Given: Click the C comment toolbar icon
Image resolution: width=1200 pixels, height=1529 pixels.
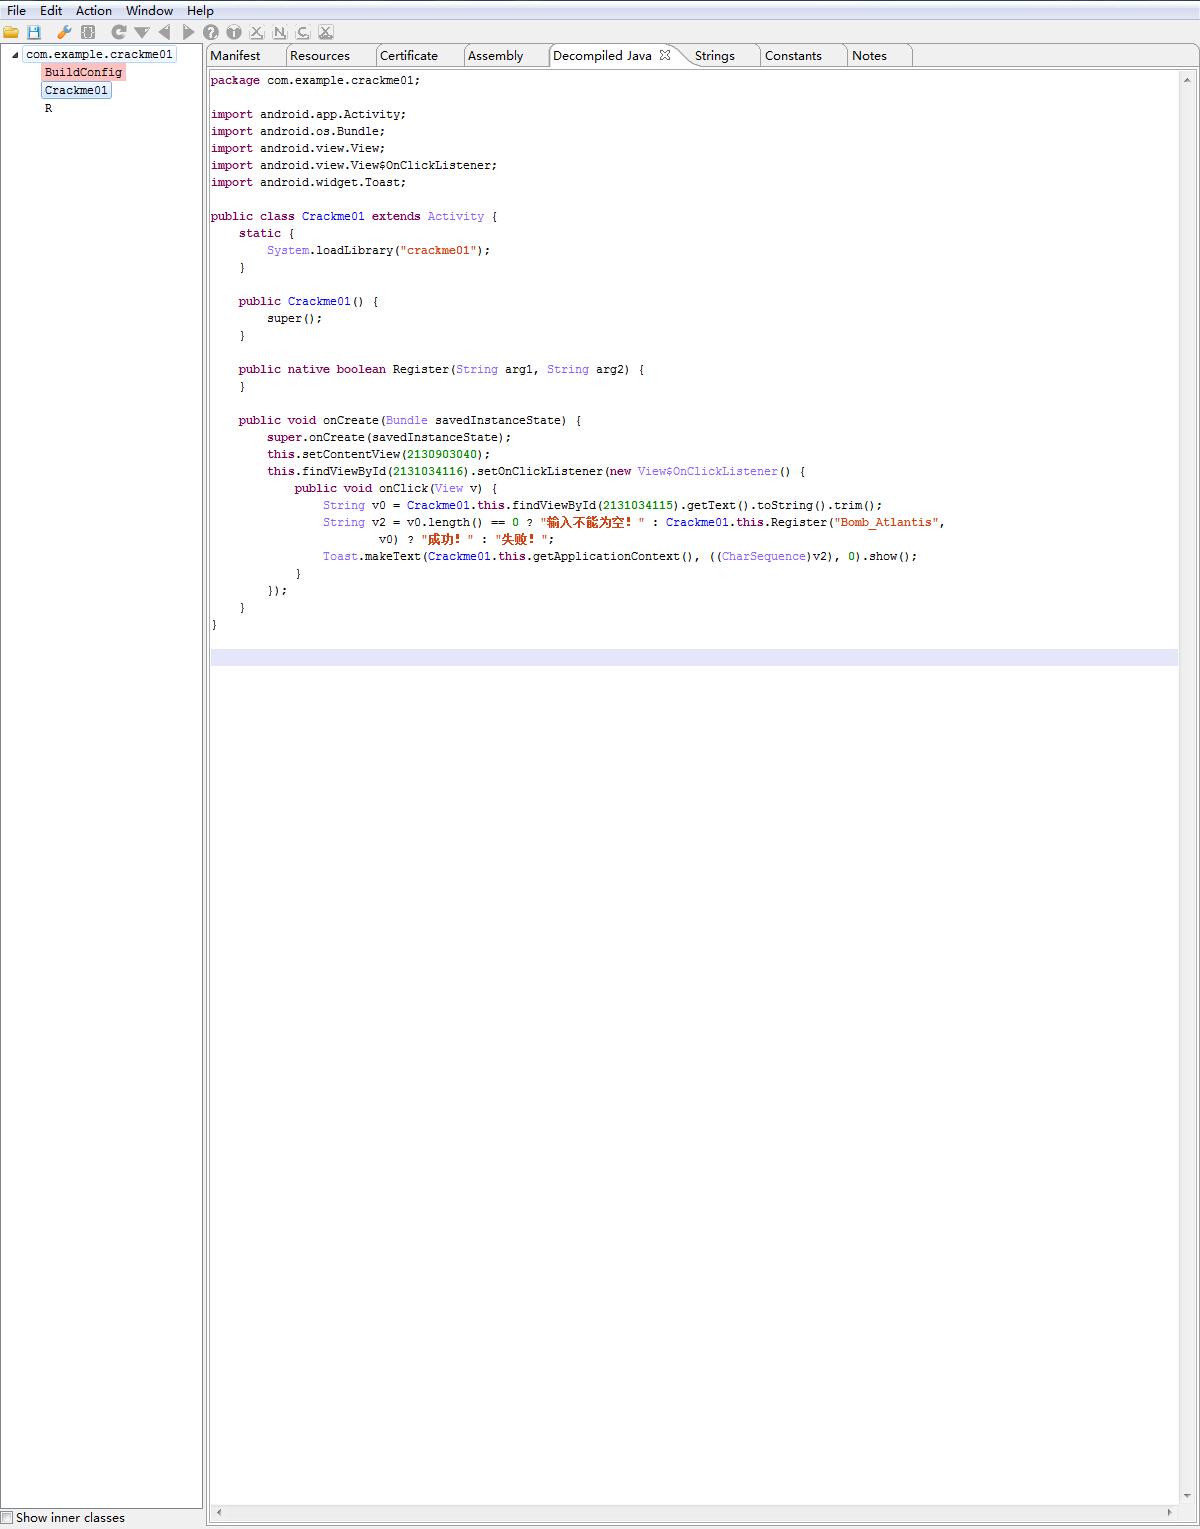Looking at the screenshot, I should pos(303,33).
